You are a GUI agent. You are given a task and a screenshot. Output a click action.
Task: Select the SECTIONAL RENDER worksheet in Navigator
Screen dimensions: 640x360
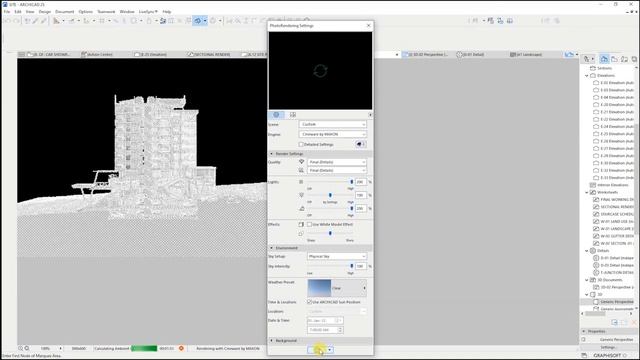tap(616, 207)
